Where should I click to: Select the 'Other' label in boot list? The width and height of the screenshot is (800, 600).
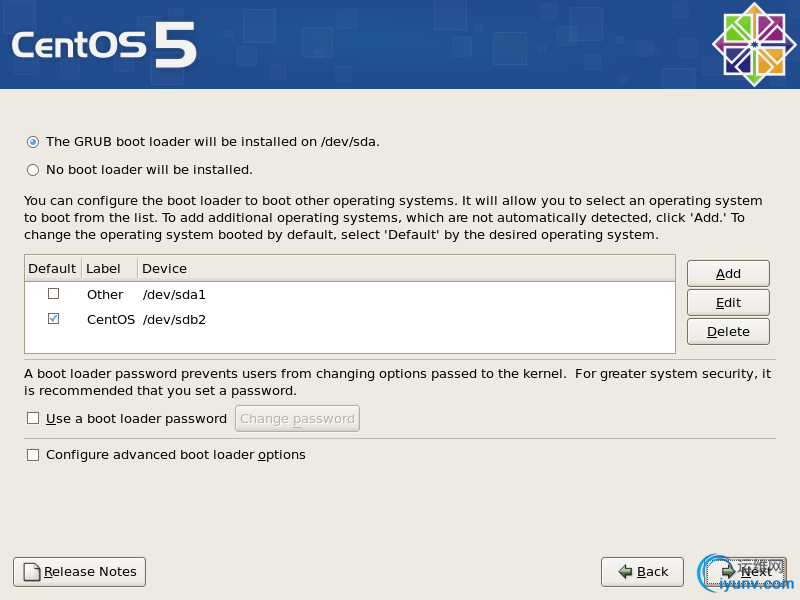105,294
